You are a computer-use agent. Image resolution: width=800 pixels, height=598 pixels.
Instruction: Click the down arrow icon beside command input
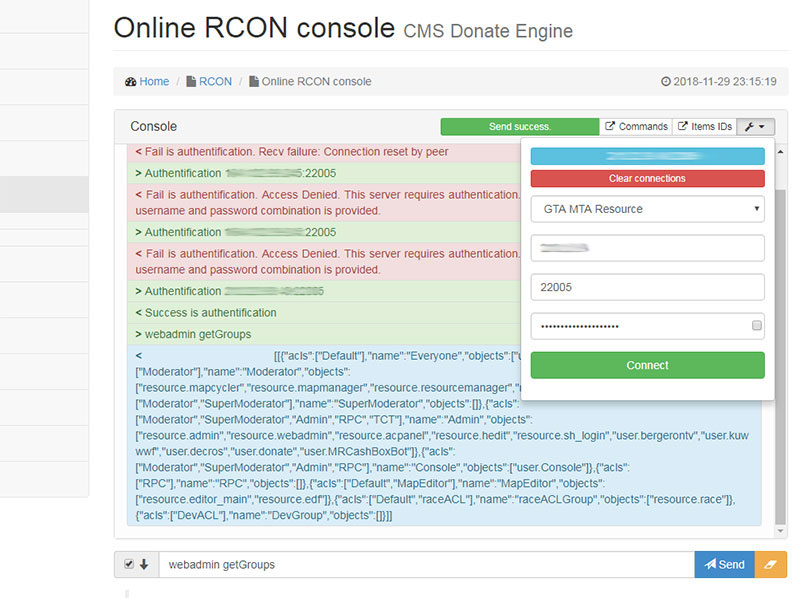coord(143,564)
